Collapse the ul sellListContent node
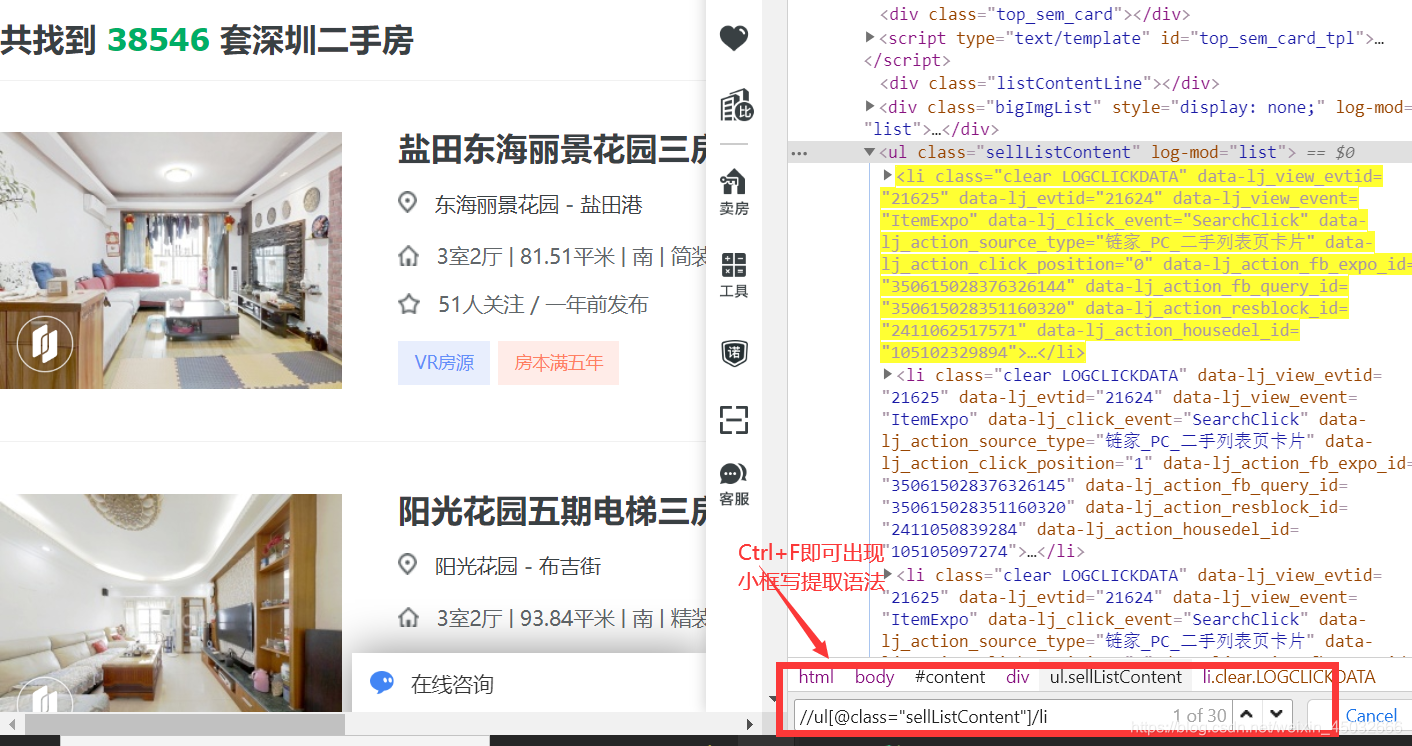The image size is (1412, 746). [x=869, y=152]
